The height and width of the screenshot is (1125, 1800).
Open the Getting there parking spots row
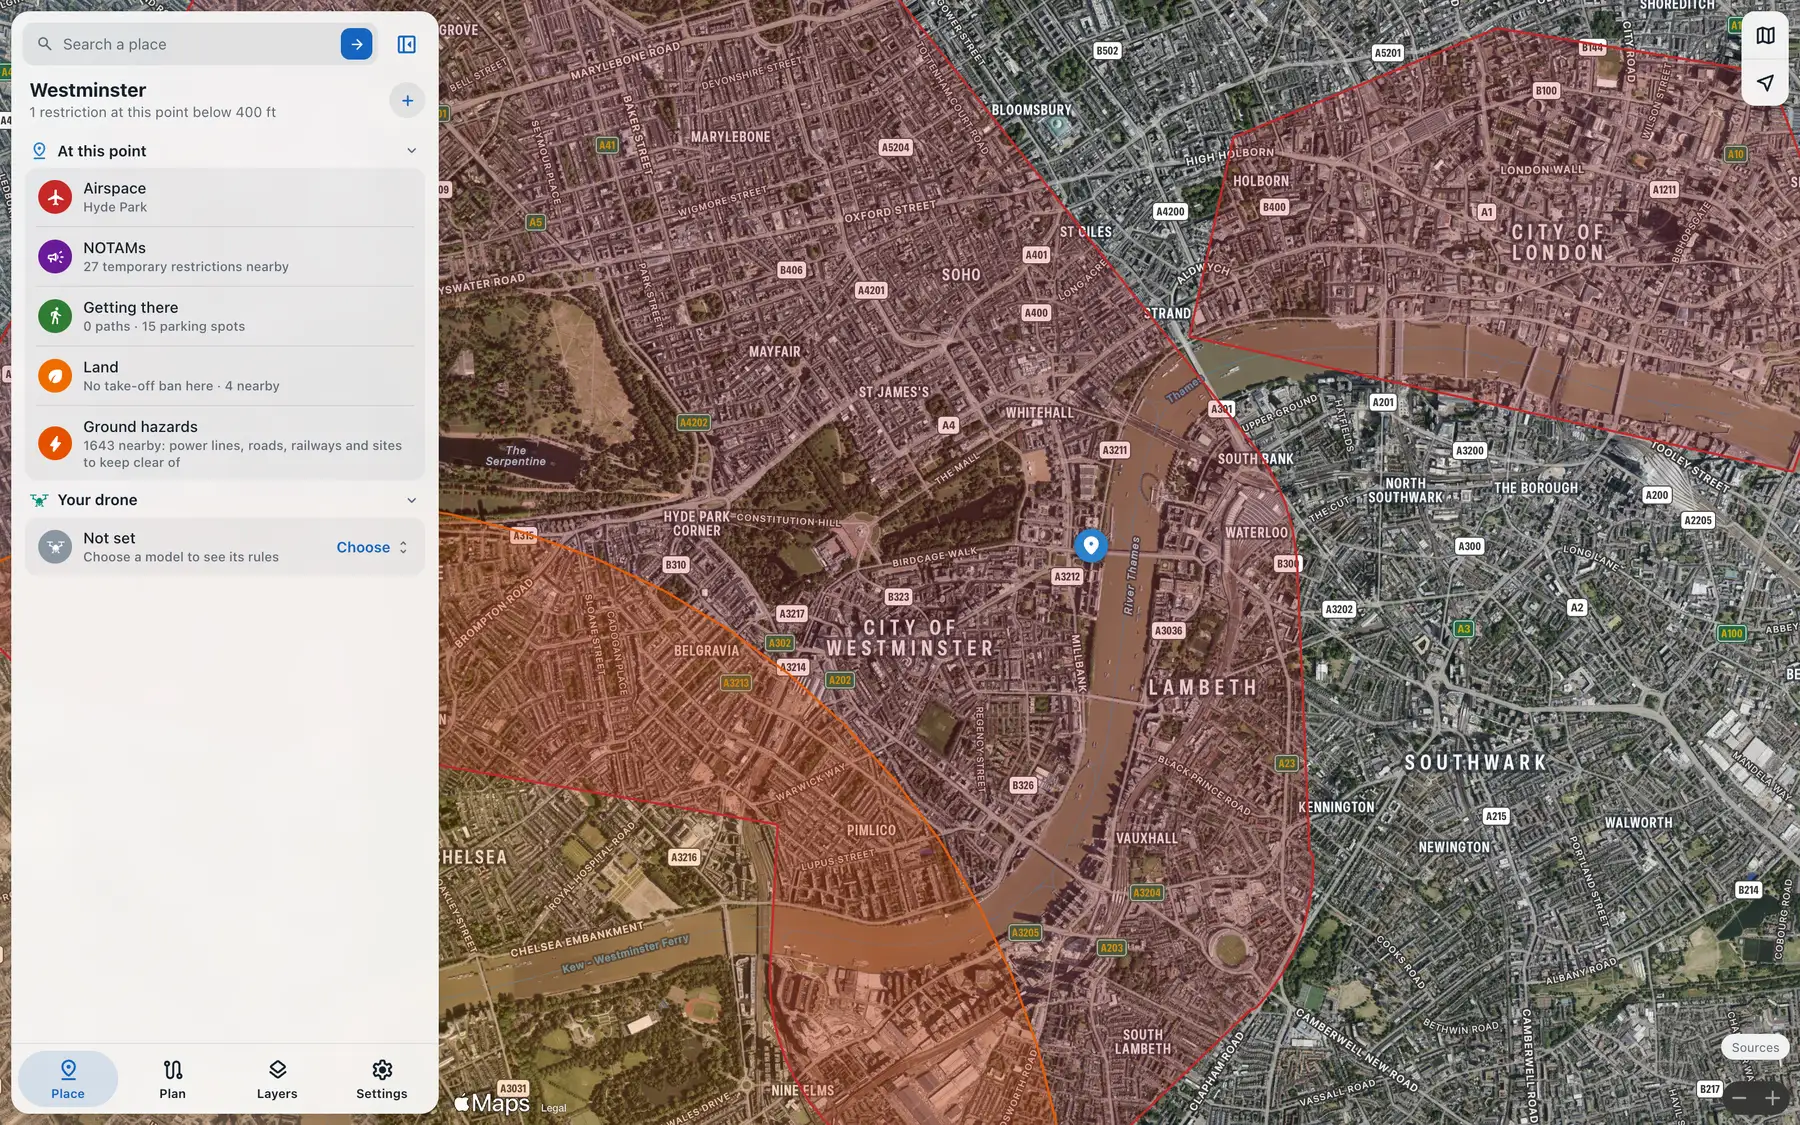[x=225, y=316]
